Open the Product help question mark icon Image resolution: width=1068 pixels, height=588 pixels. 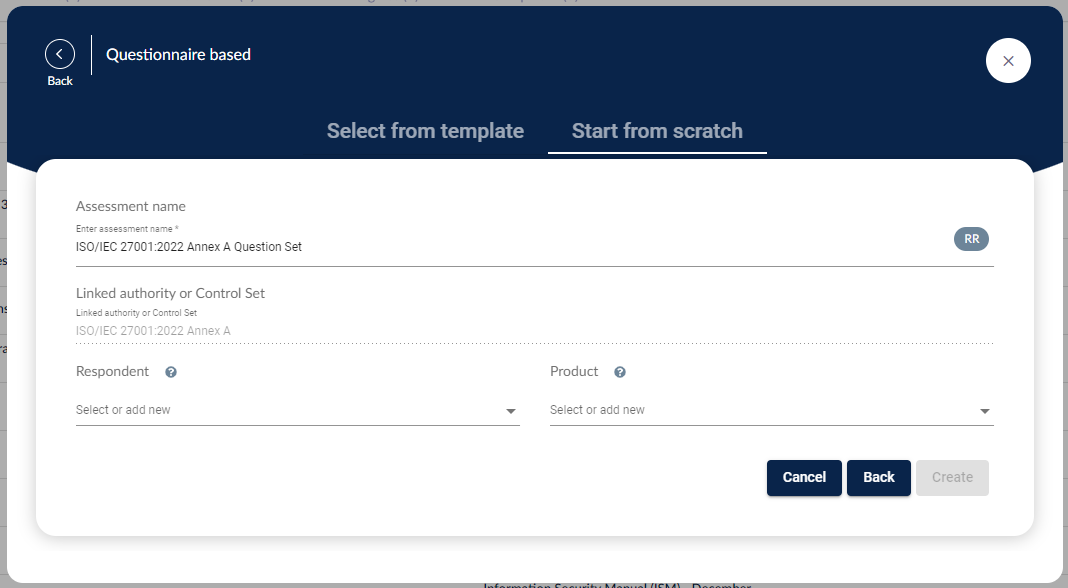click(620, 372)
